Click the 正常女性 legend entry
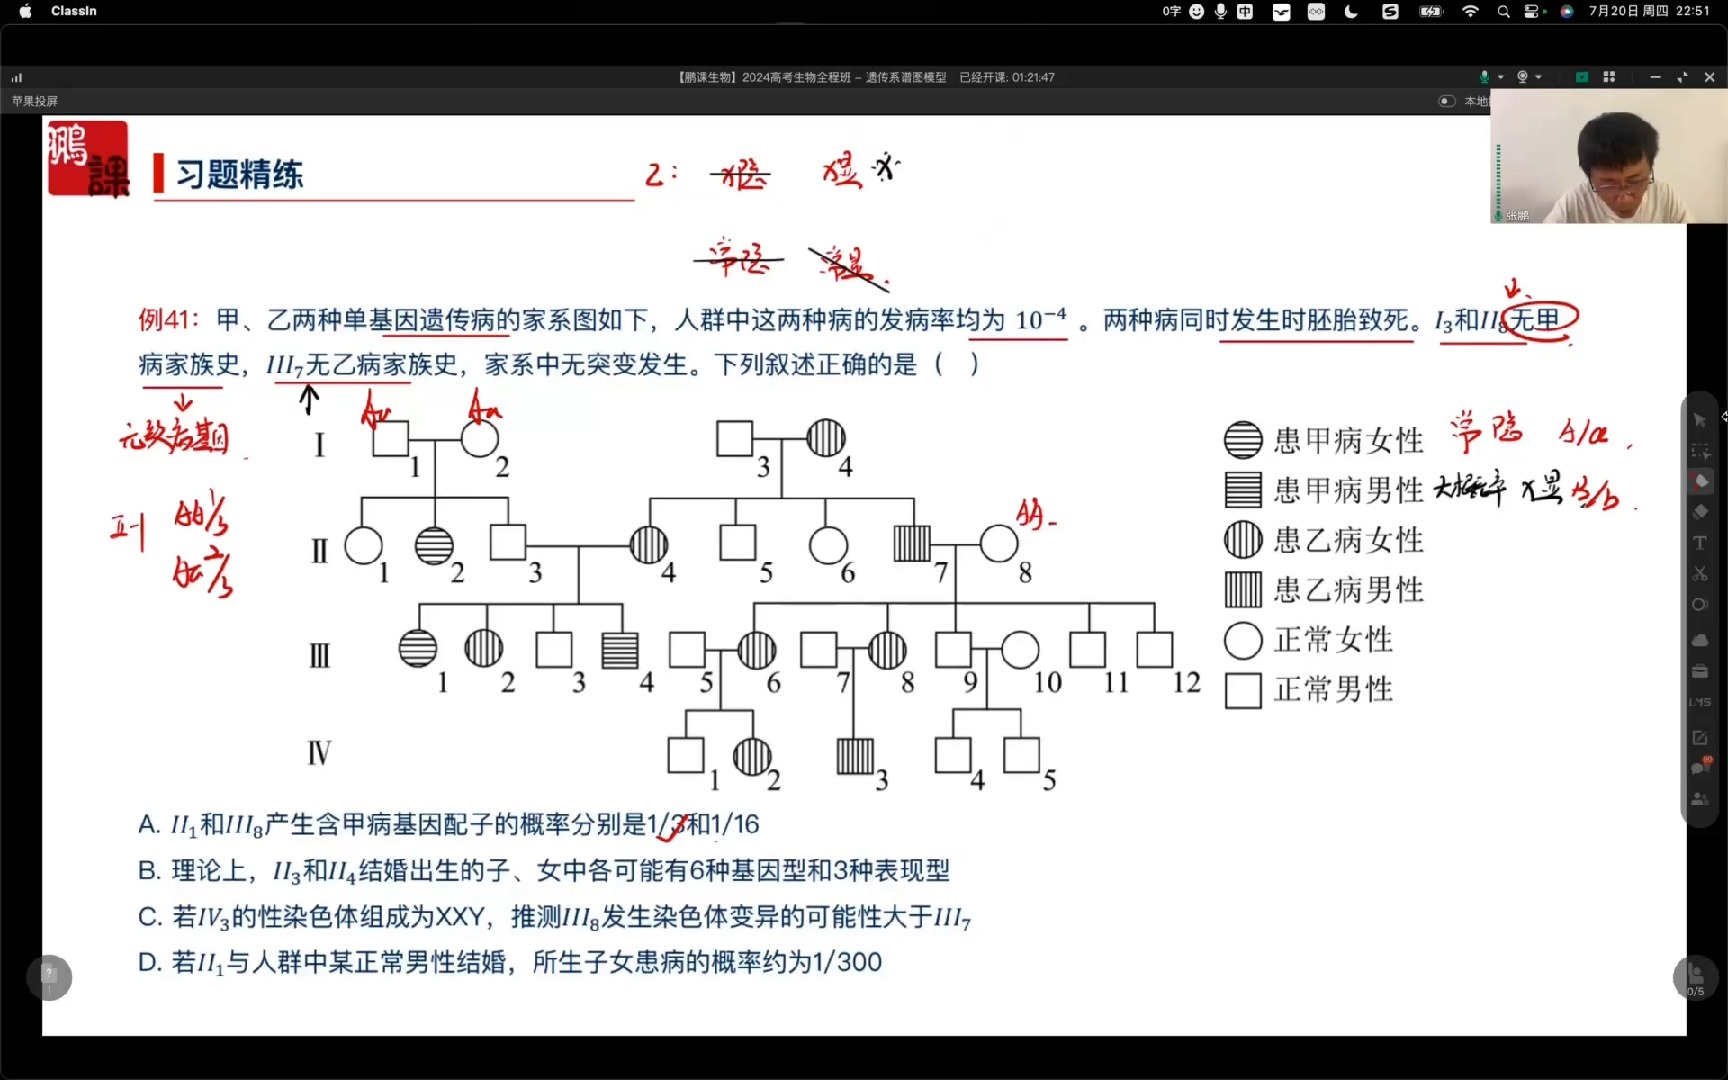This screenshot has height=1080, width=1728. click(x=1308, y=640)
